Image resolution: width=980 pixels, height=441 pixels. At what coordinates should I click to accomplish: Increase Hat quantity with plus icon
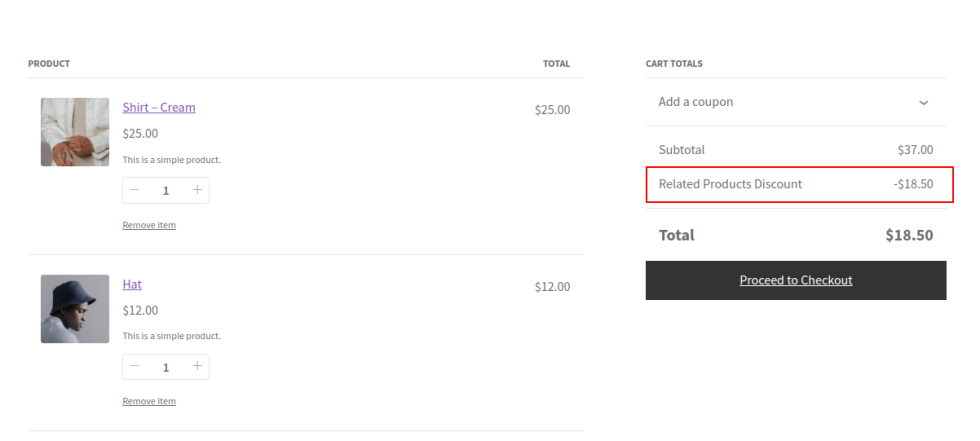coord(197,367)
